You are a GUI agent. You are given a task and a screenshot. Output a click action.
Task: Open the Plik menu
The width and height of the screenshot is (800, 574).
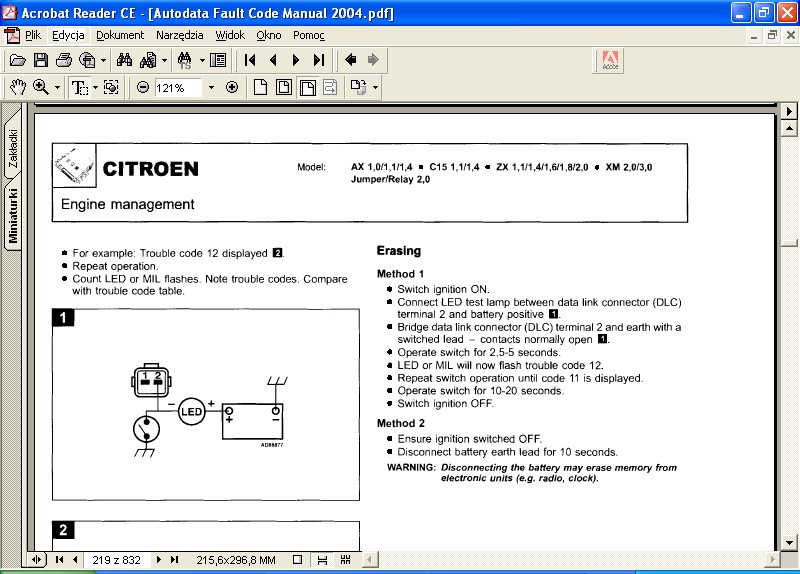(33, 35)
